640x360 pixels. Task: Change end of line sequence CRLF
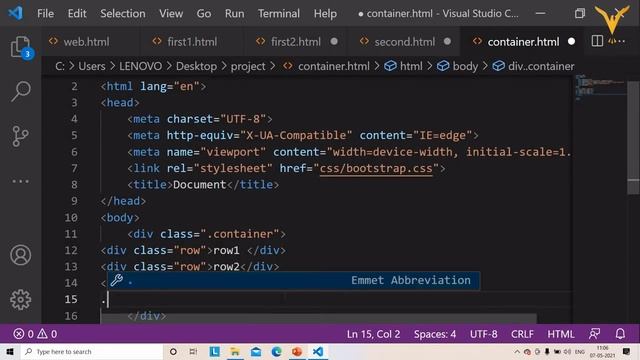522,334
